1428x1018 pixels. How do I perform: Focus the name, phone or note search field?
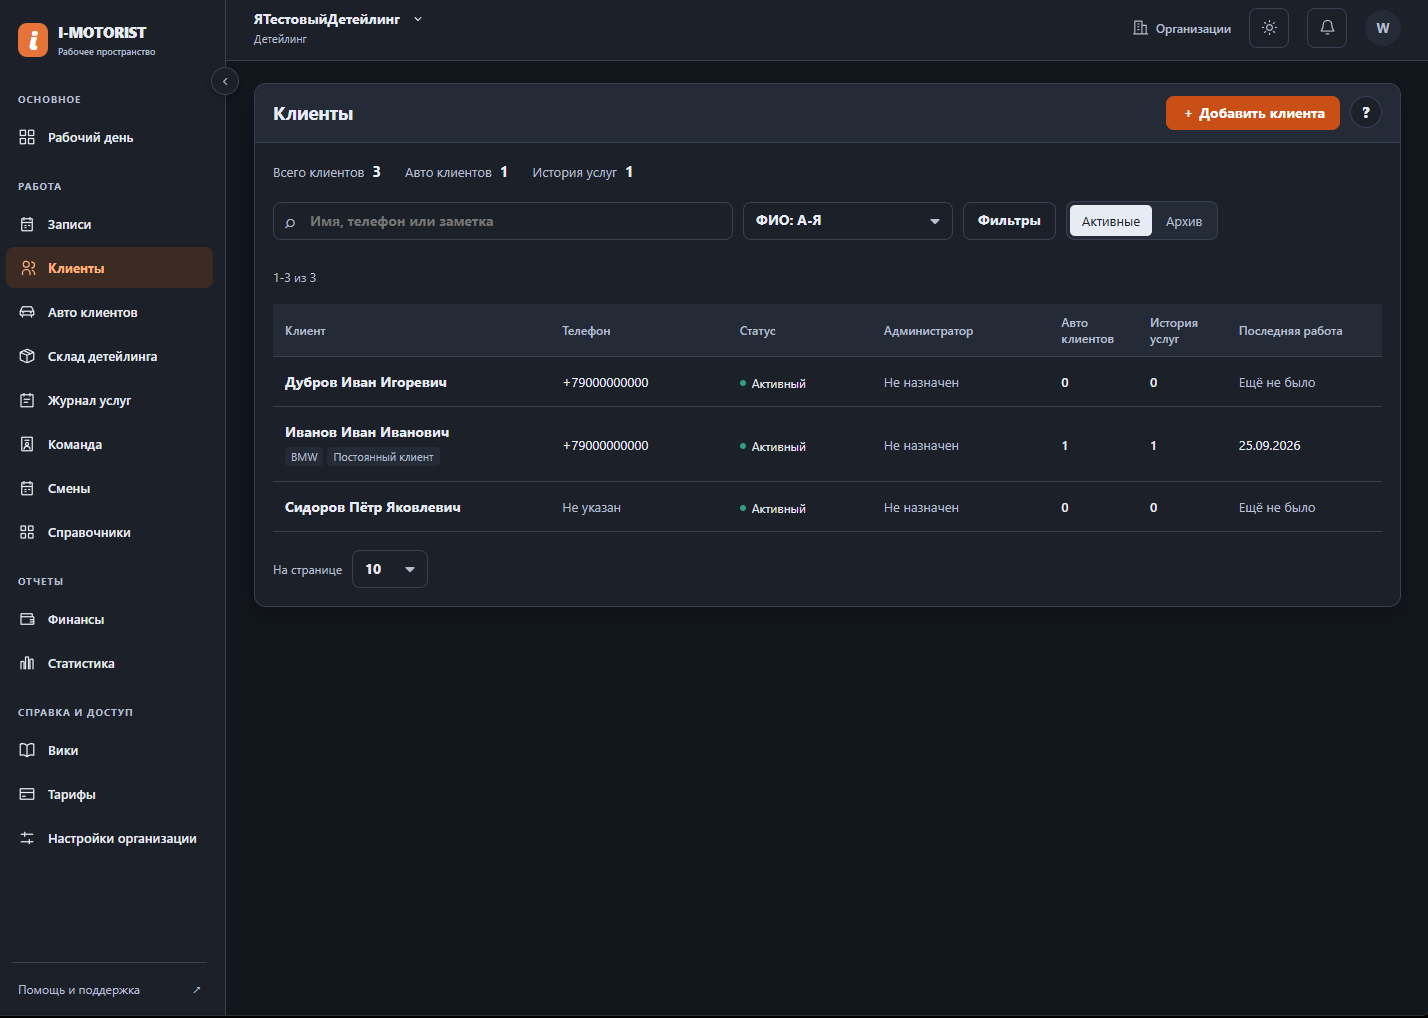pos(503,221)
